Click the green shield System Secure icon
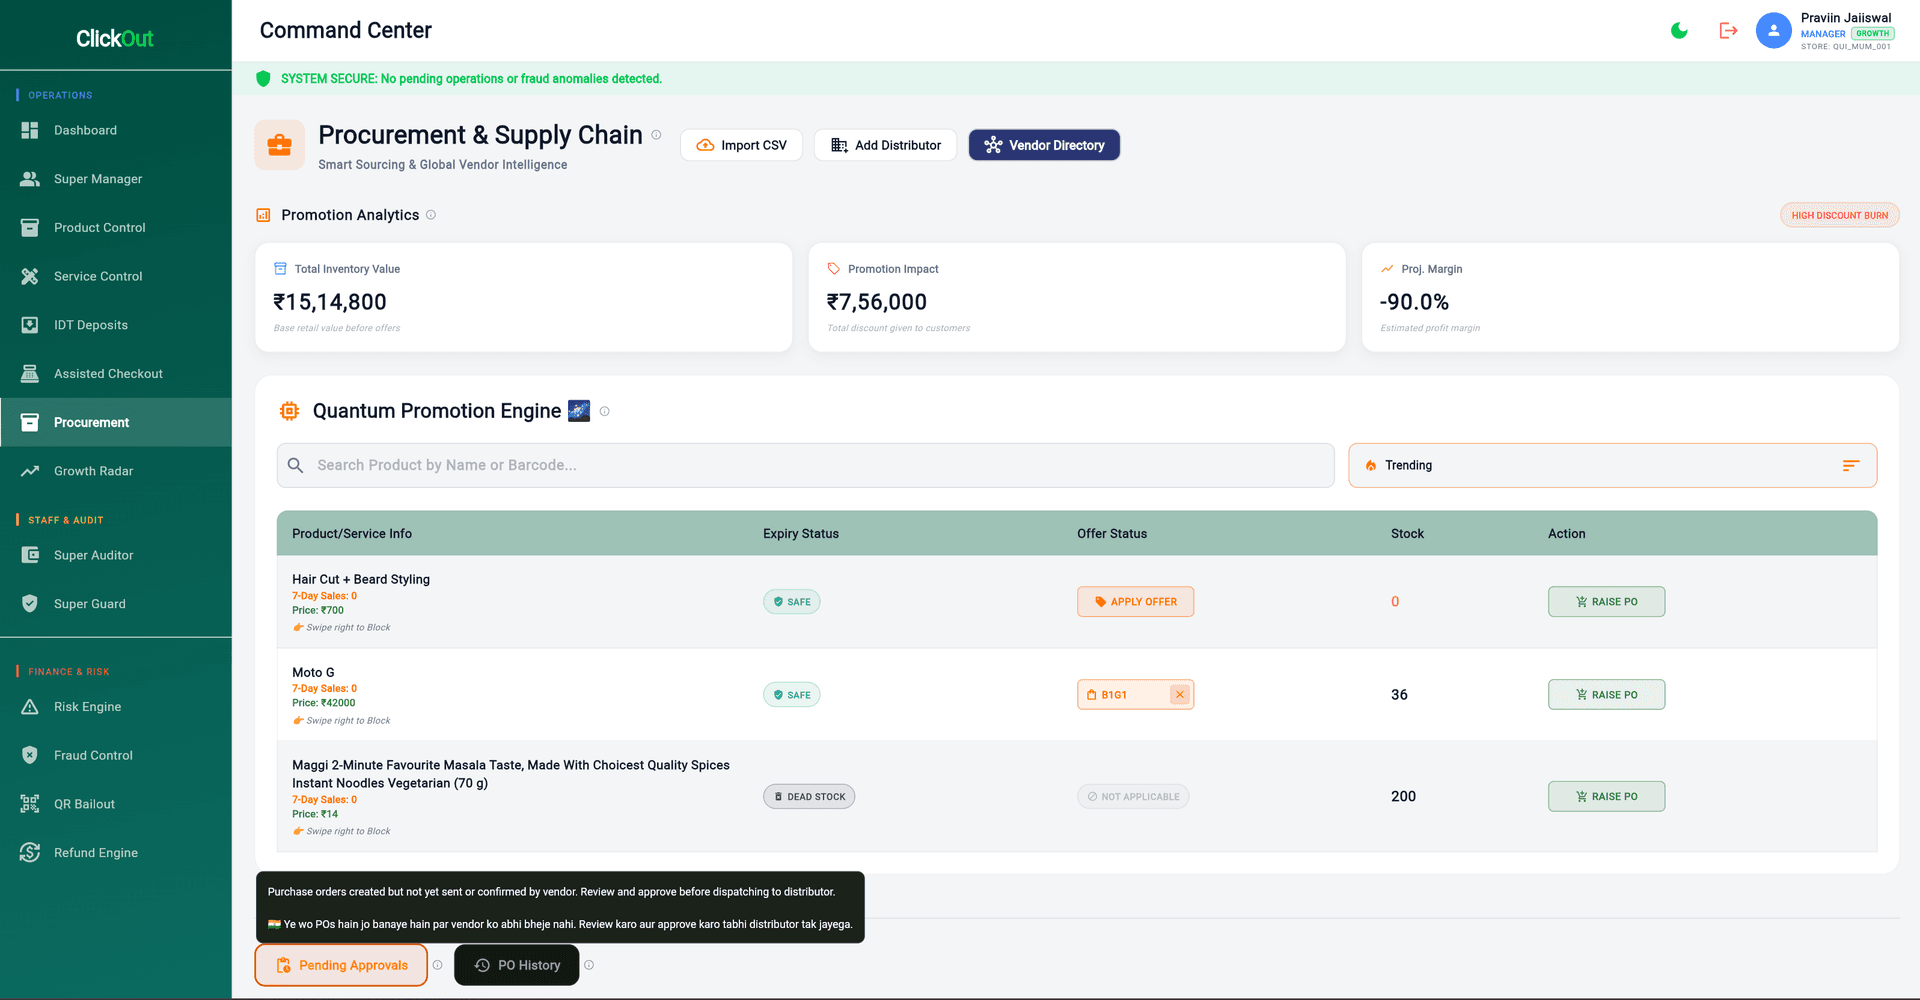The height and width of the screenshot is (1000, 1920). 264,79
